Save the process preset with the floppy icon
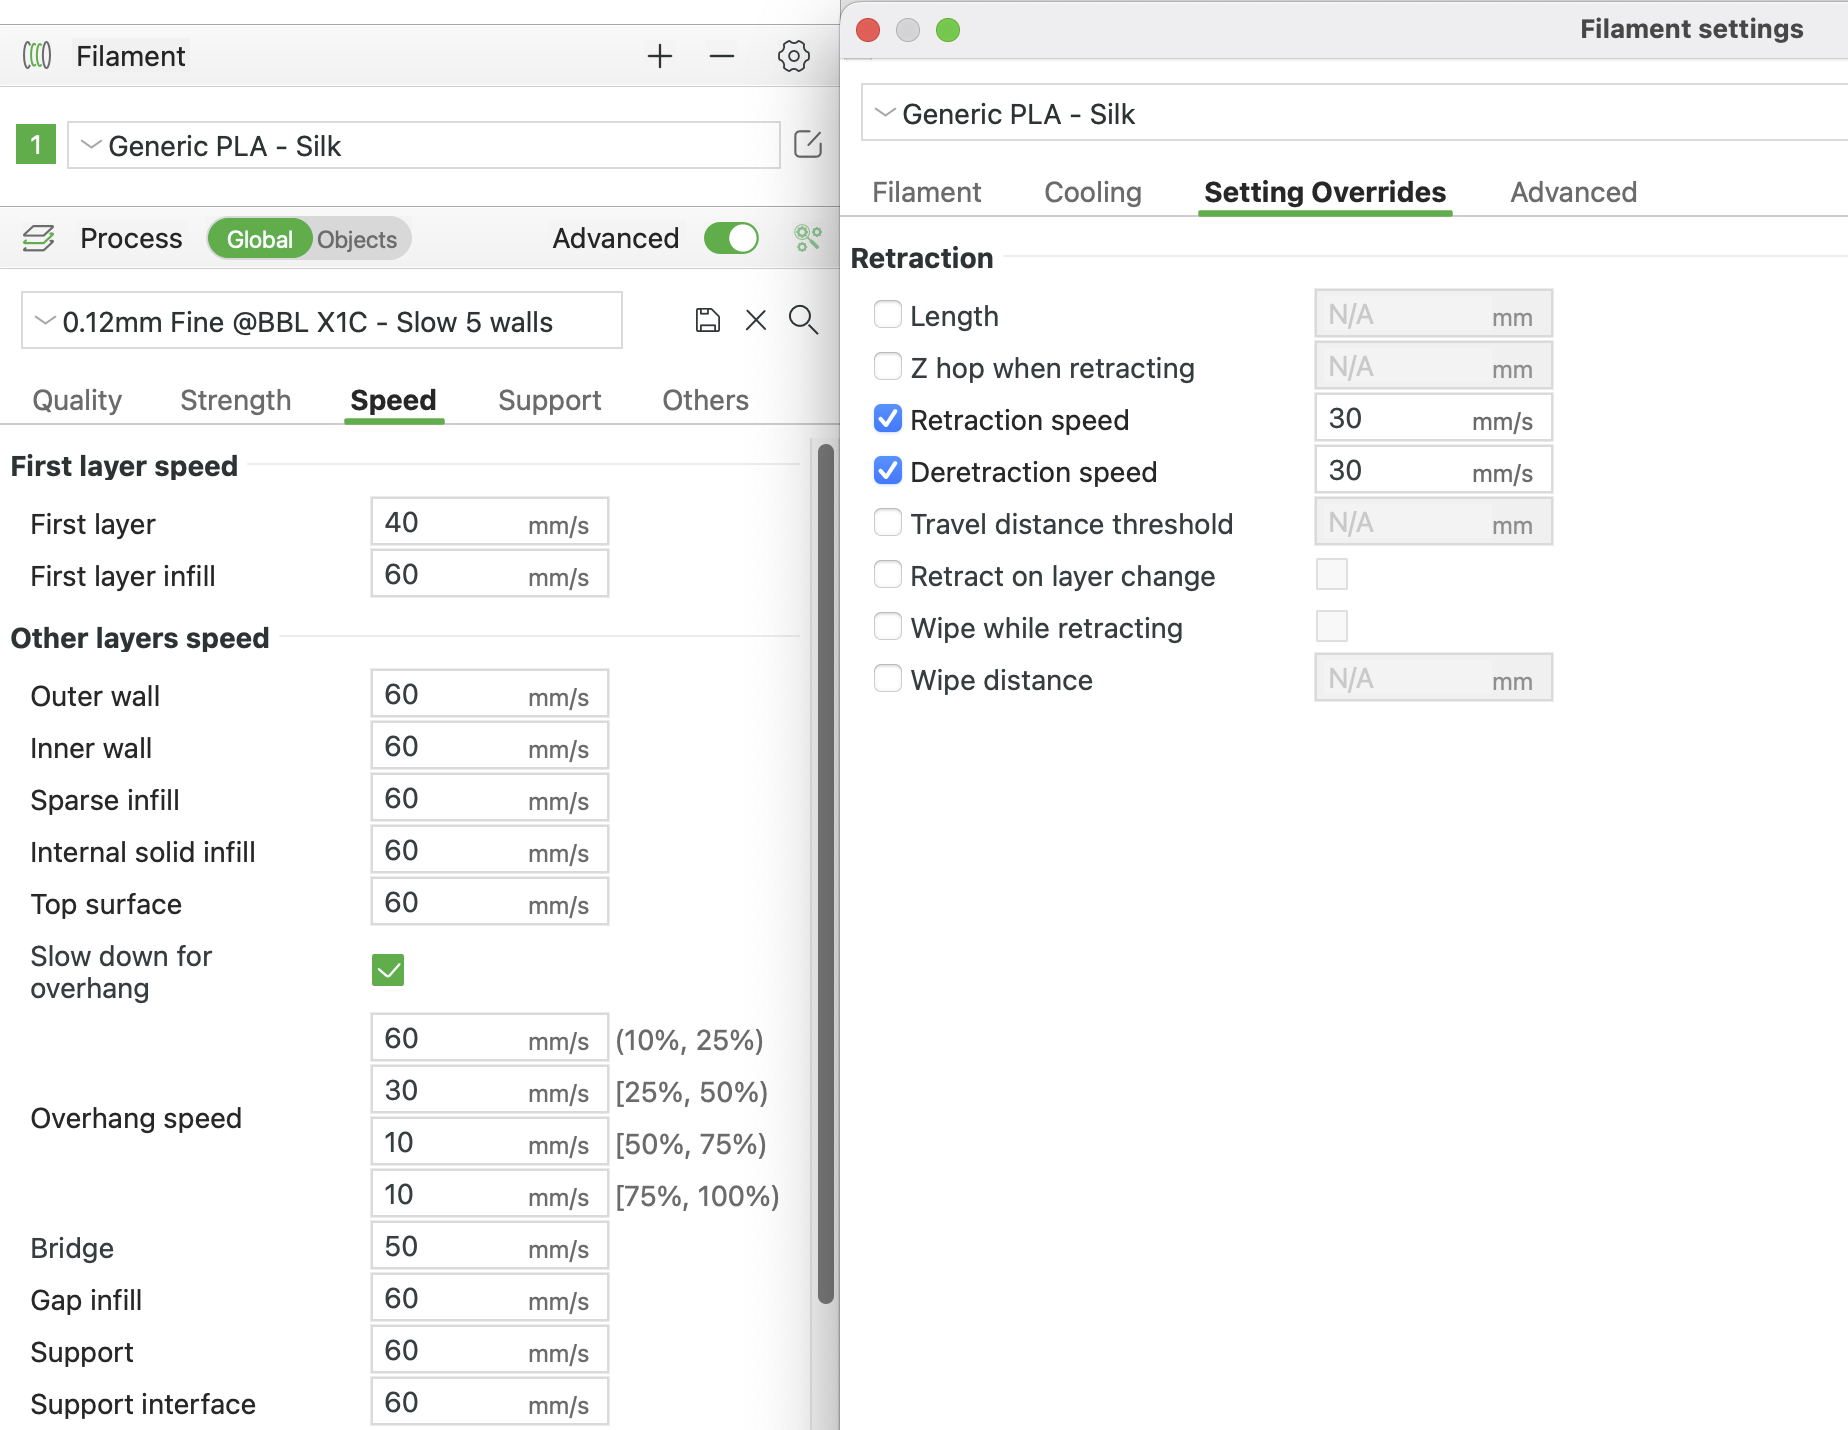 (x=707, y=320)
